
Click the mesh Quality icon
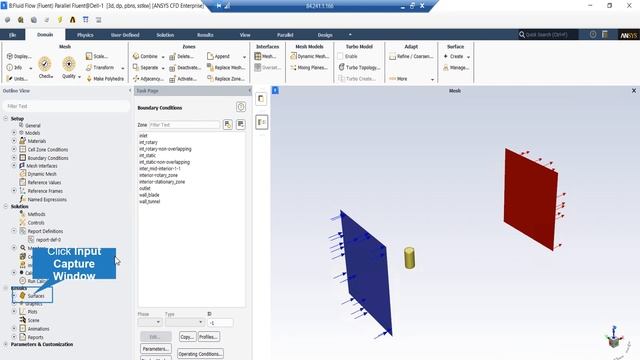click(69, 64)
